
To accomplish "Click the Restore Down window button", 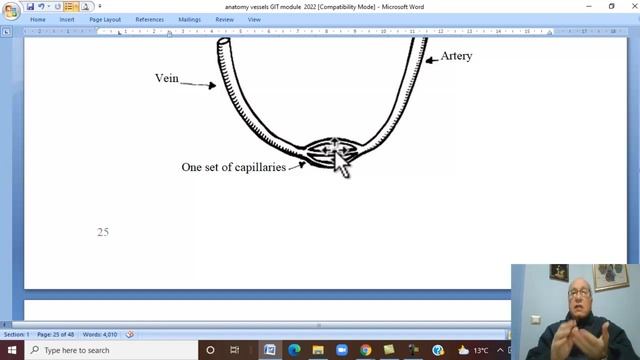I will click(x=611, y=7).
